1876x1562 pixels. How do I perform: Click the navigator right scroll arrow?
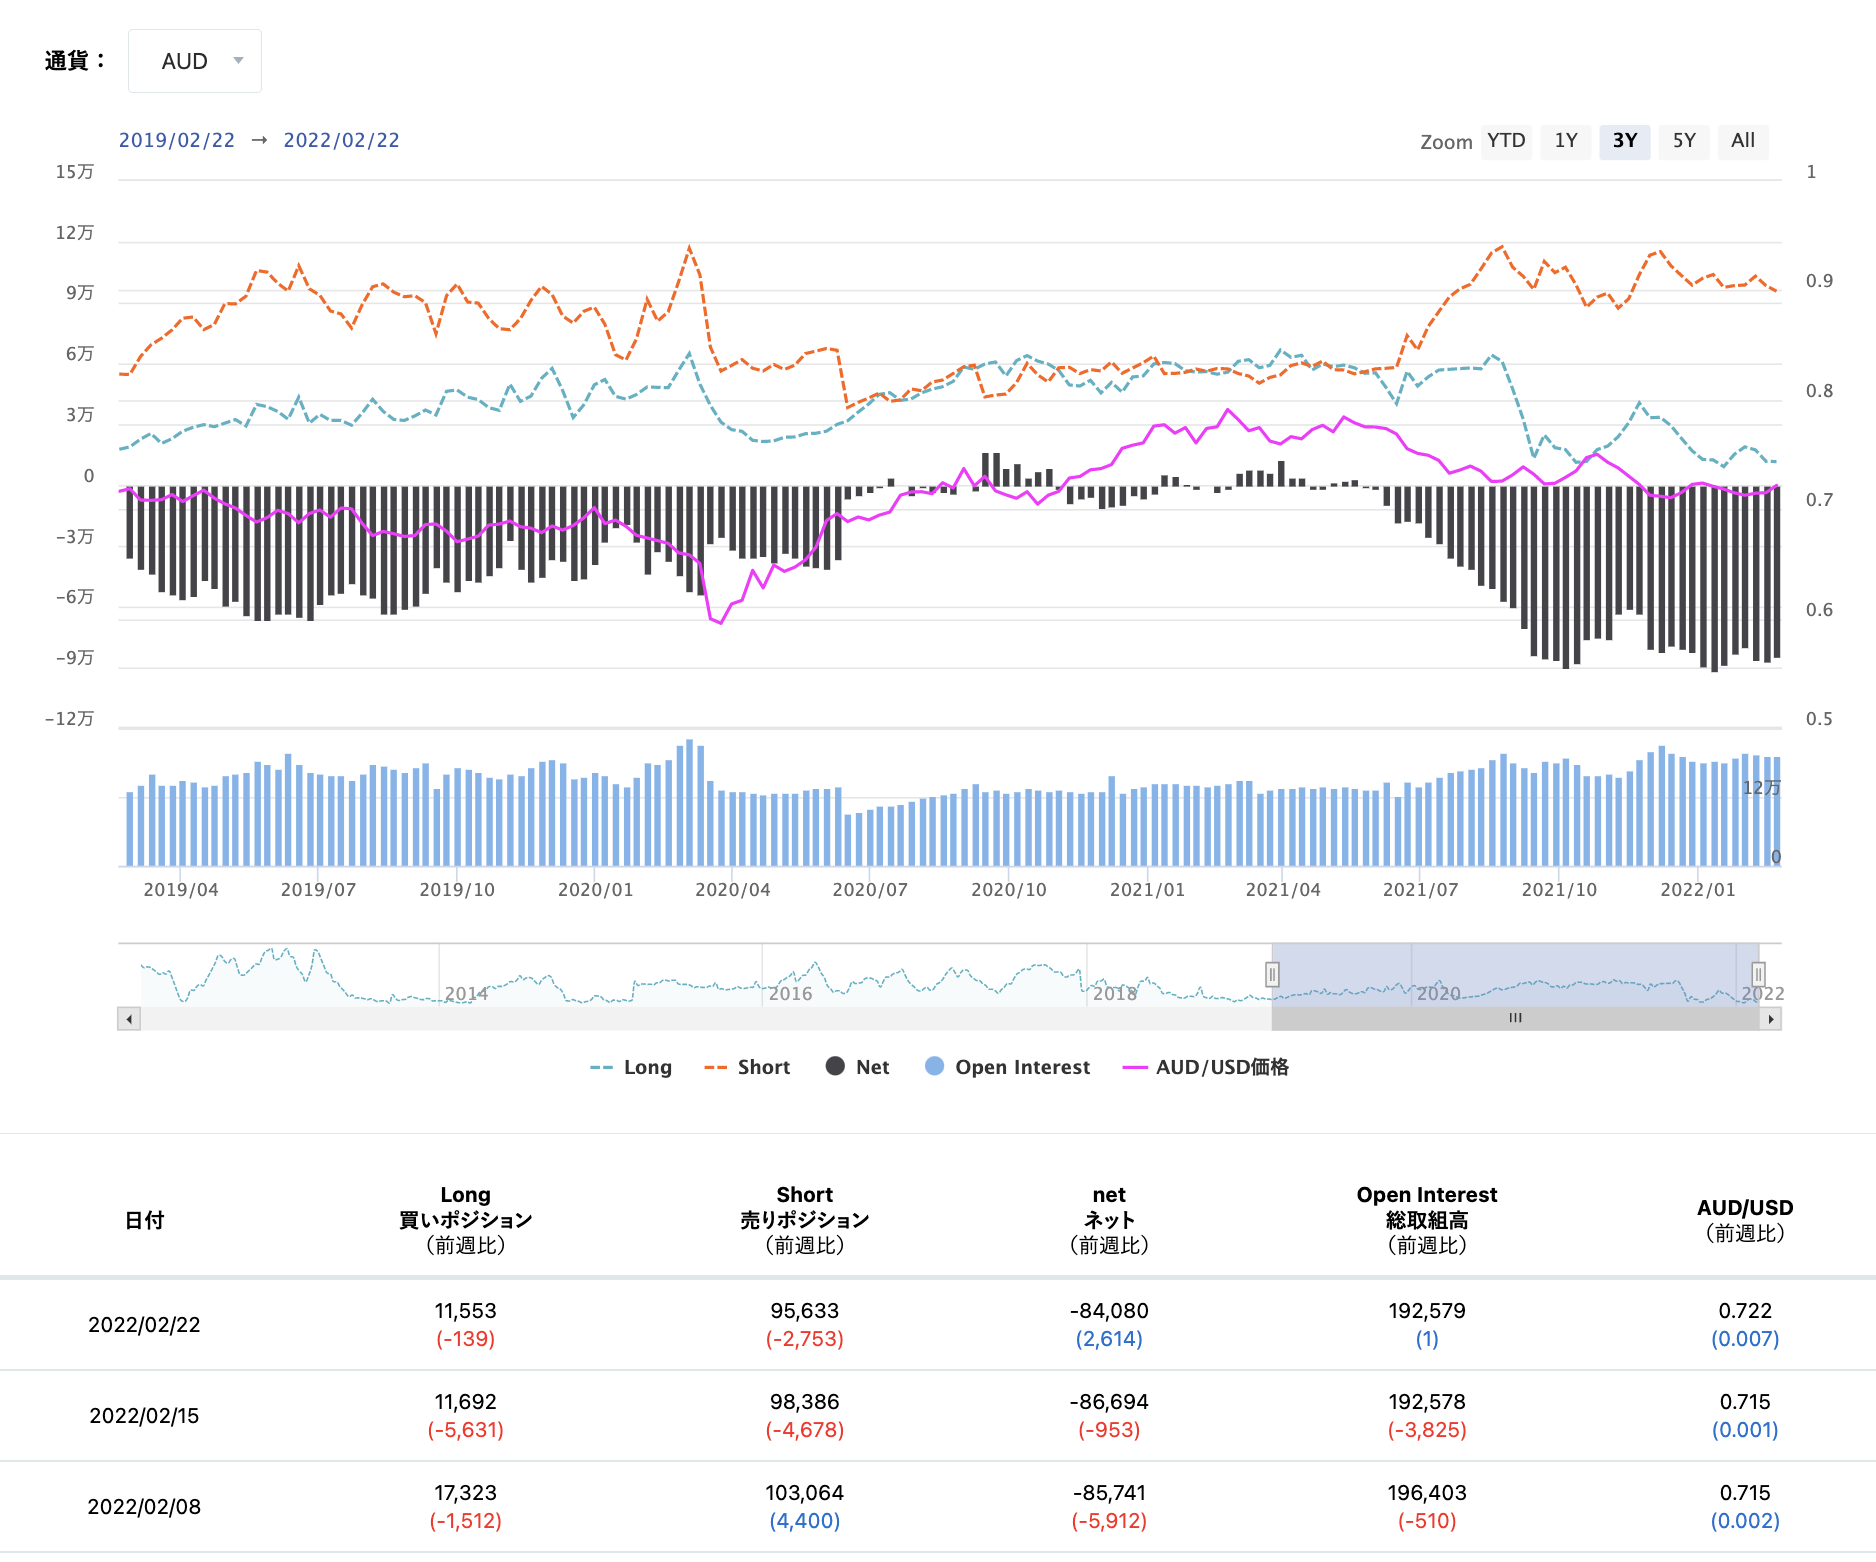click(1771, 1019)
